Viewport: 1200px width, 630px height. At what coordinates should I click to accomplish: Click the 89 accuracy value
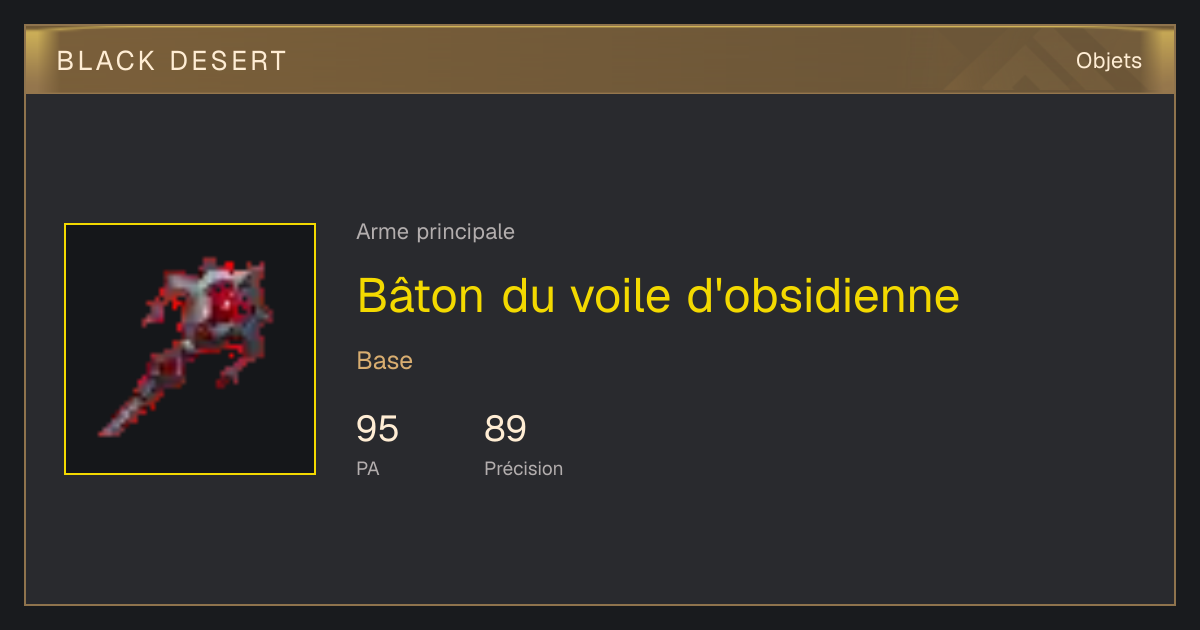pos(505,429)
